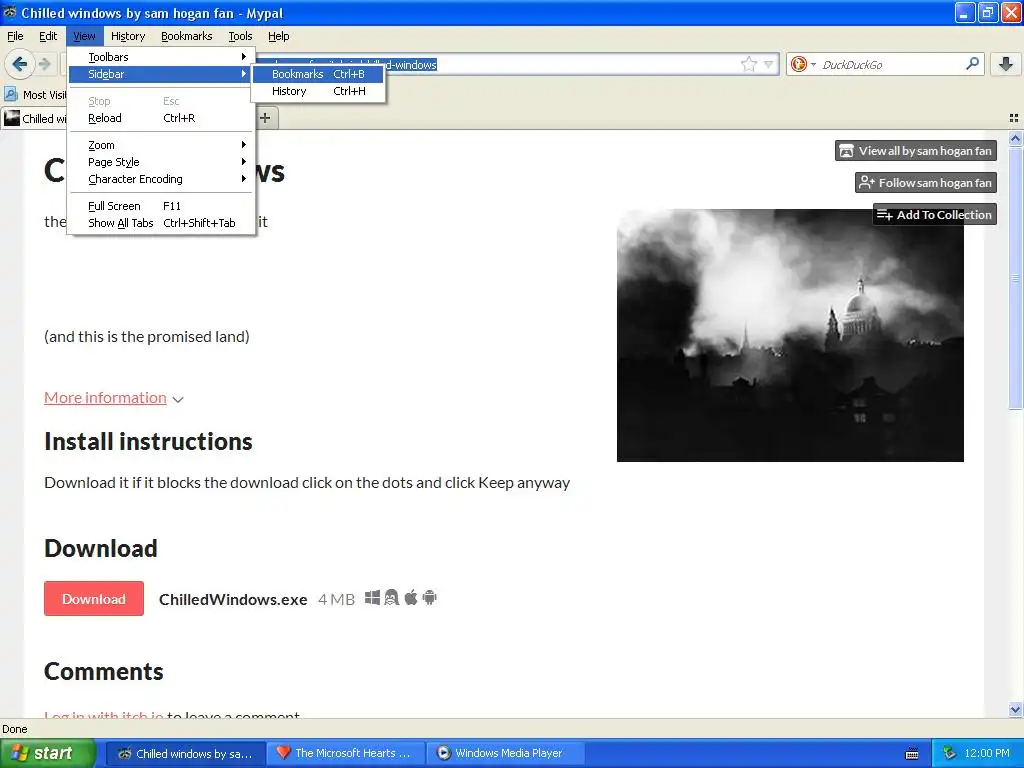The image size is (1024, 768).
Task: Expand the Toolbars submenu
Action: [161, 57]
